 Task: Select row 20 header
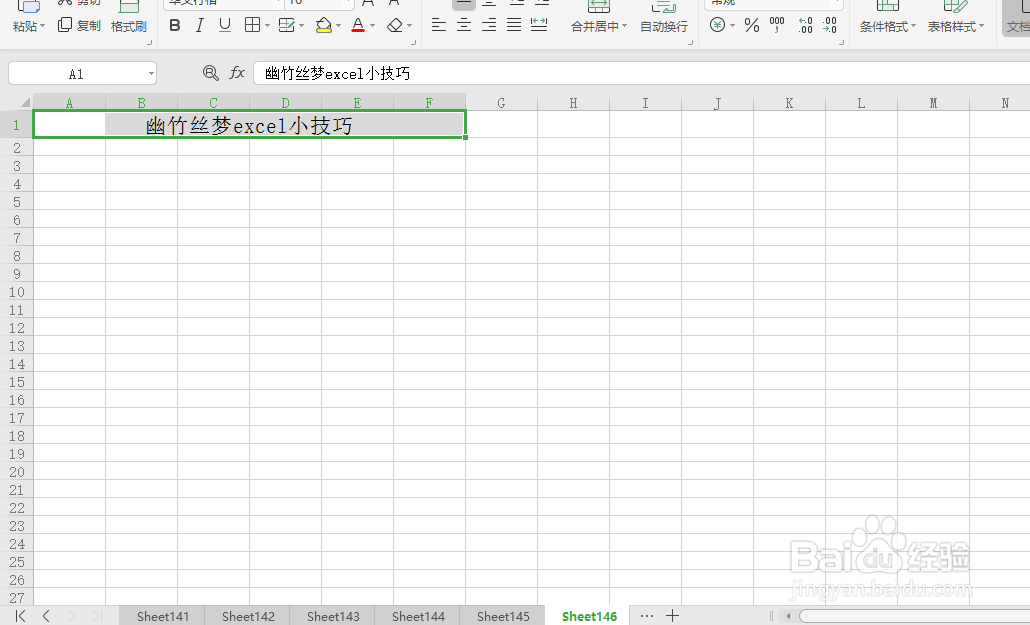[16, 472]
